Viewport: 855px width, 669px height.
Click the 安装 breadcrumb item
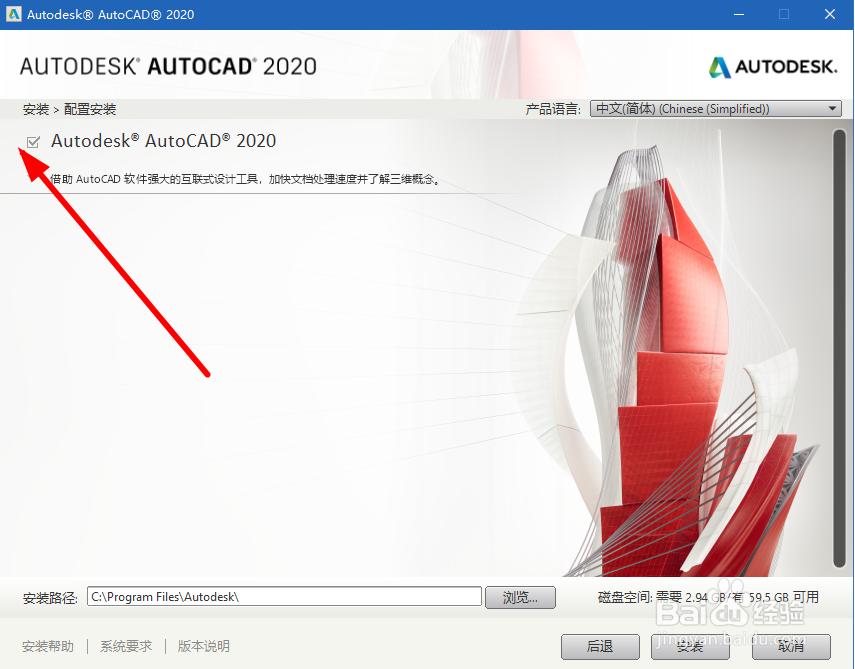point(36,109)
